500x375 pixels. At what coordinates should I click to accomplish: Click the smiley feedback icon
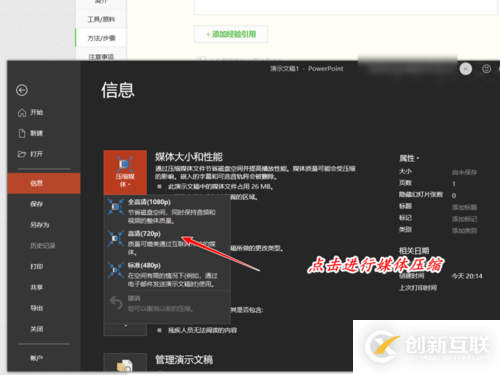(486, 69)
